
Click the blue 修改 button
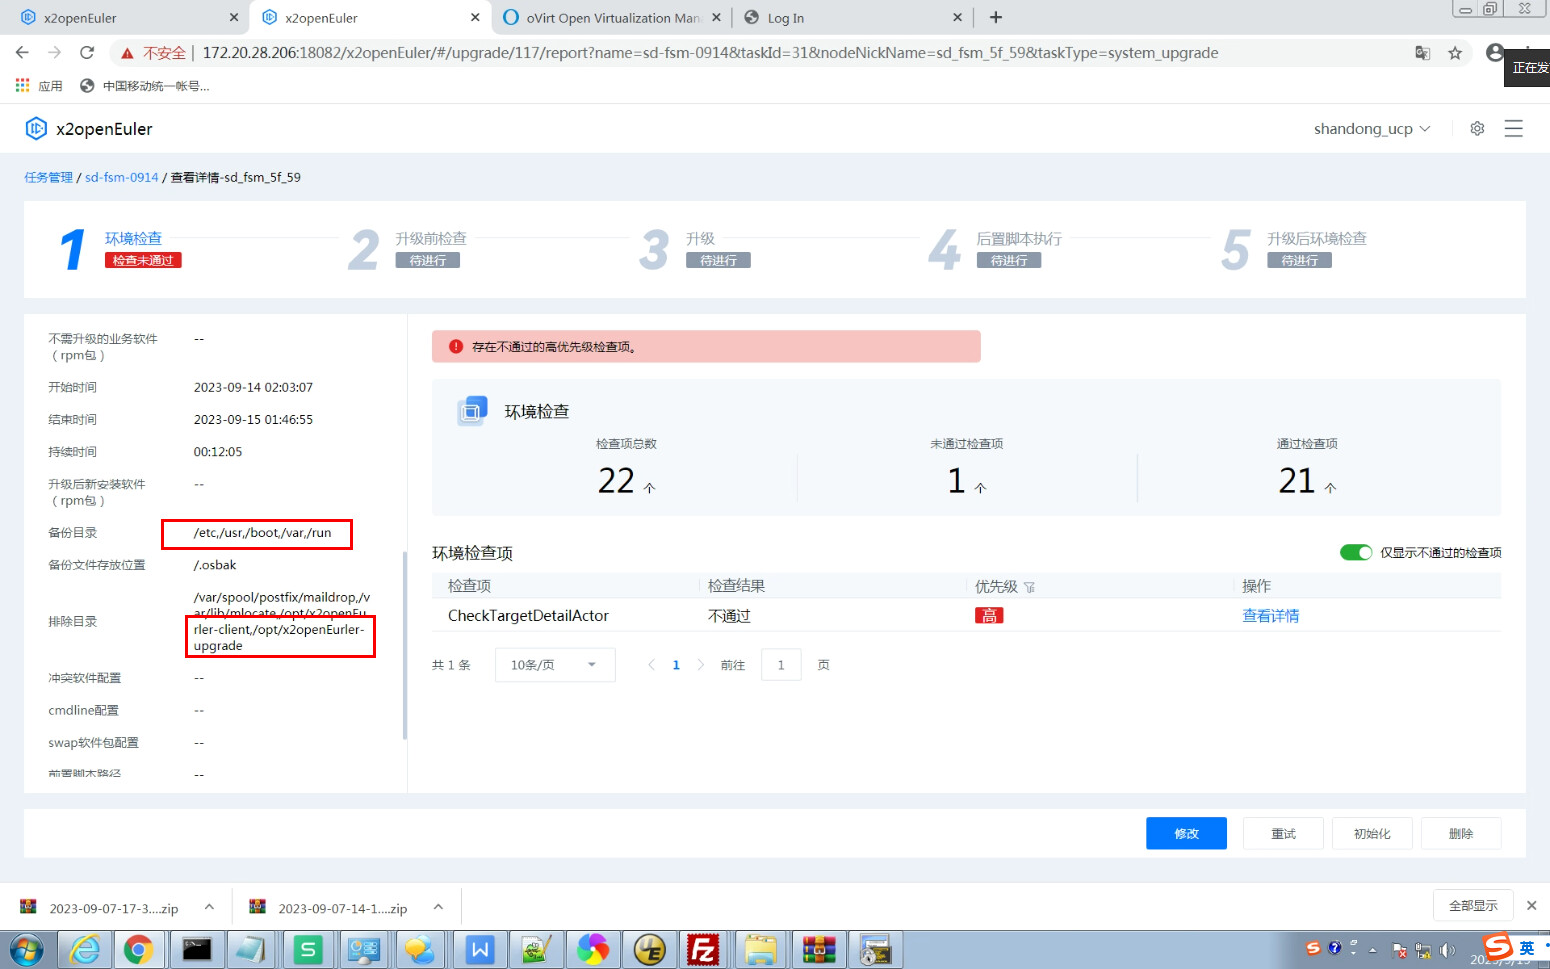[1186, 833]
